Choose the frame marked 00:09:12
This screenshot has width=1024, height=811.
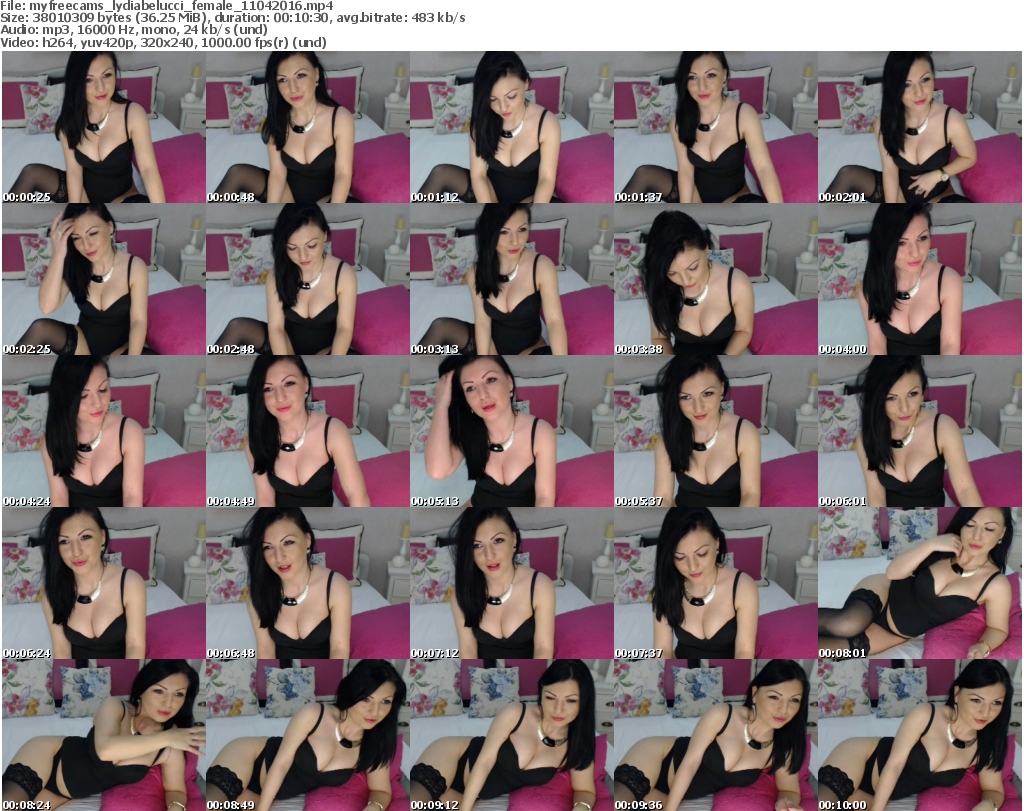point(511,735)
